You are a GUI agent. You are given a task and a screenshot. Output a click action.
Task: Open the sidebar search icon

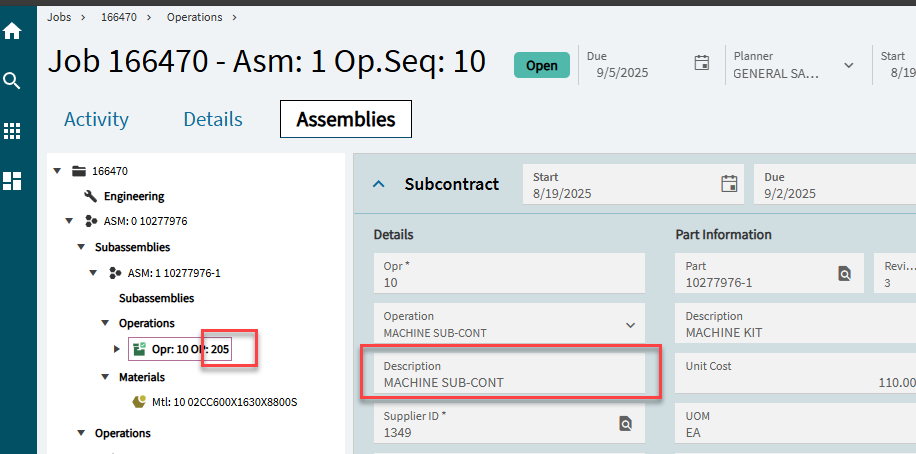(x=12, y=81)
